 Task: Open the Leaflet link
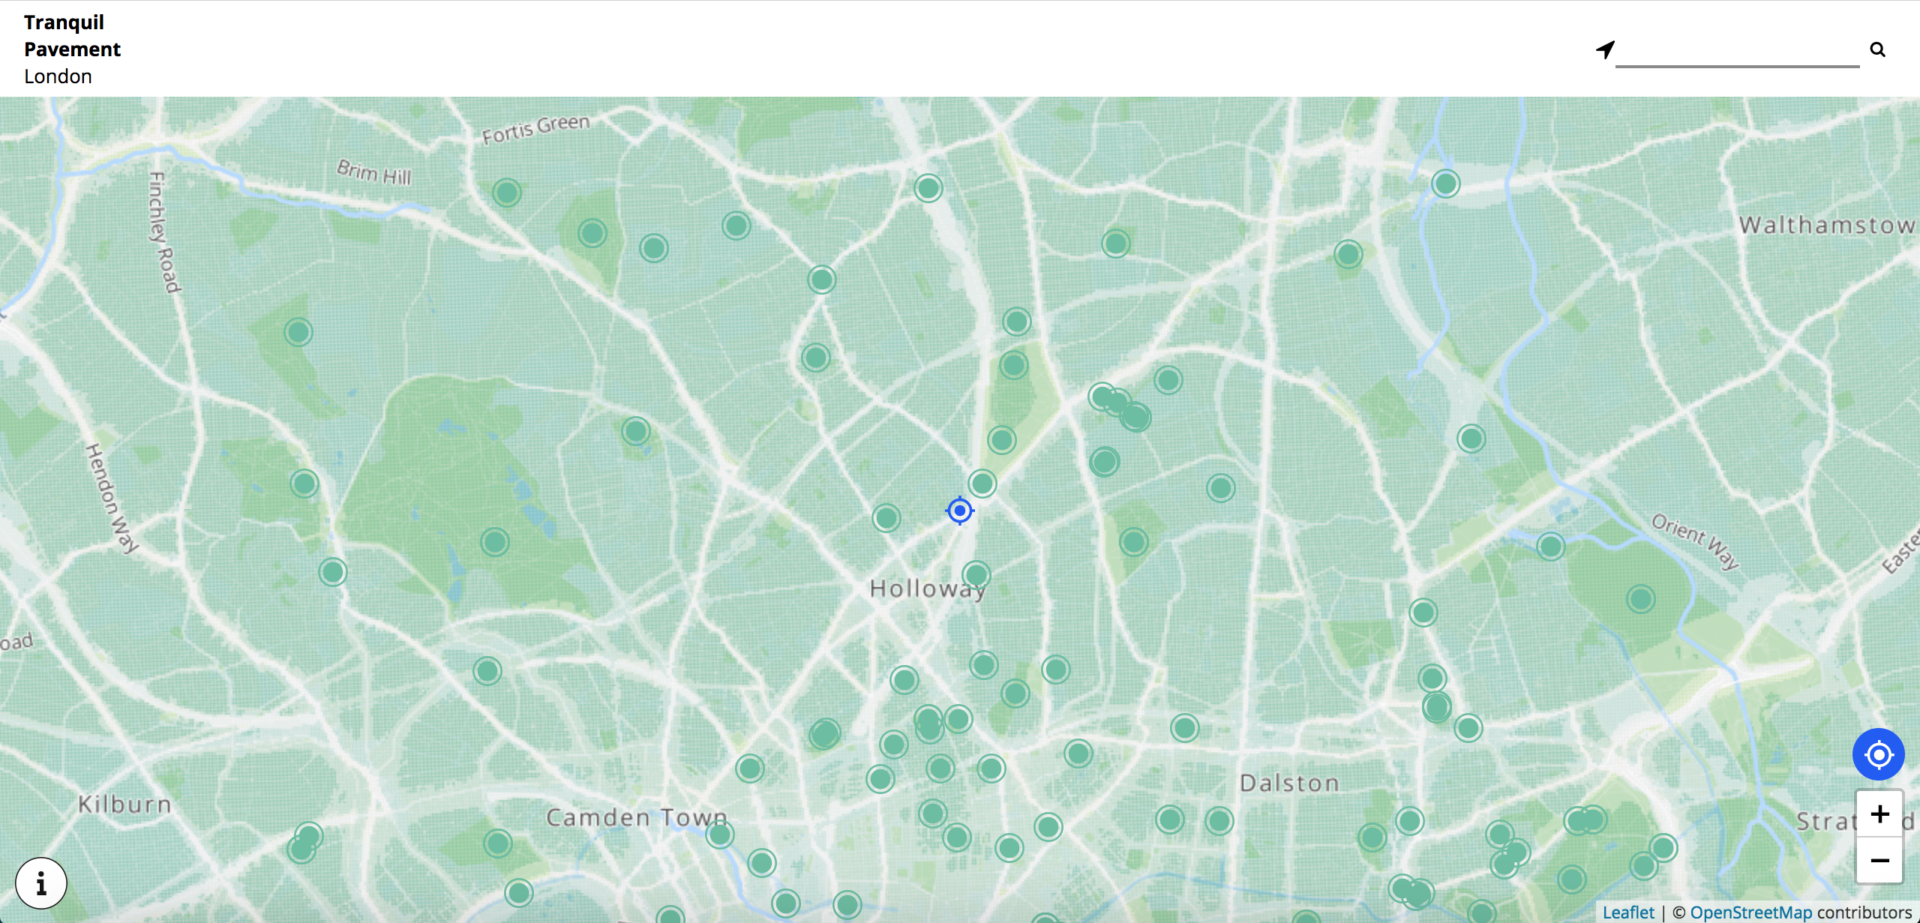(x=1628, y=912)
